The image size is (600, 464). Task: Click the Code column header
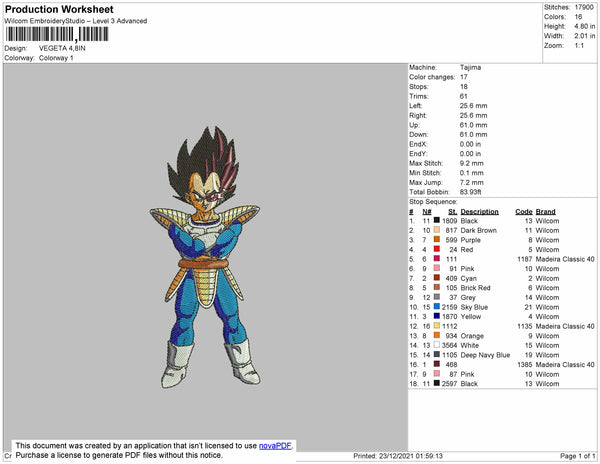(524, 212)
